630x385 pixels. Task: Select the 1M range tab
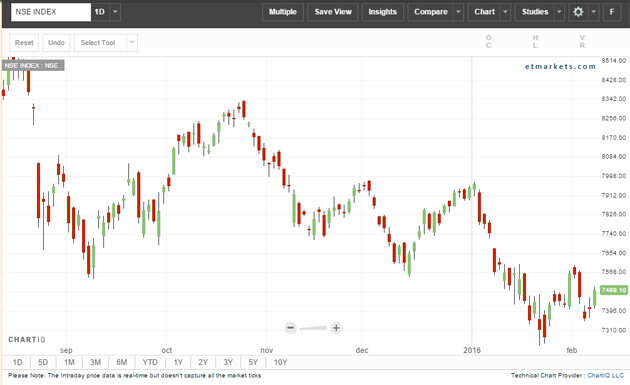(x=69, y=362)
